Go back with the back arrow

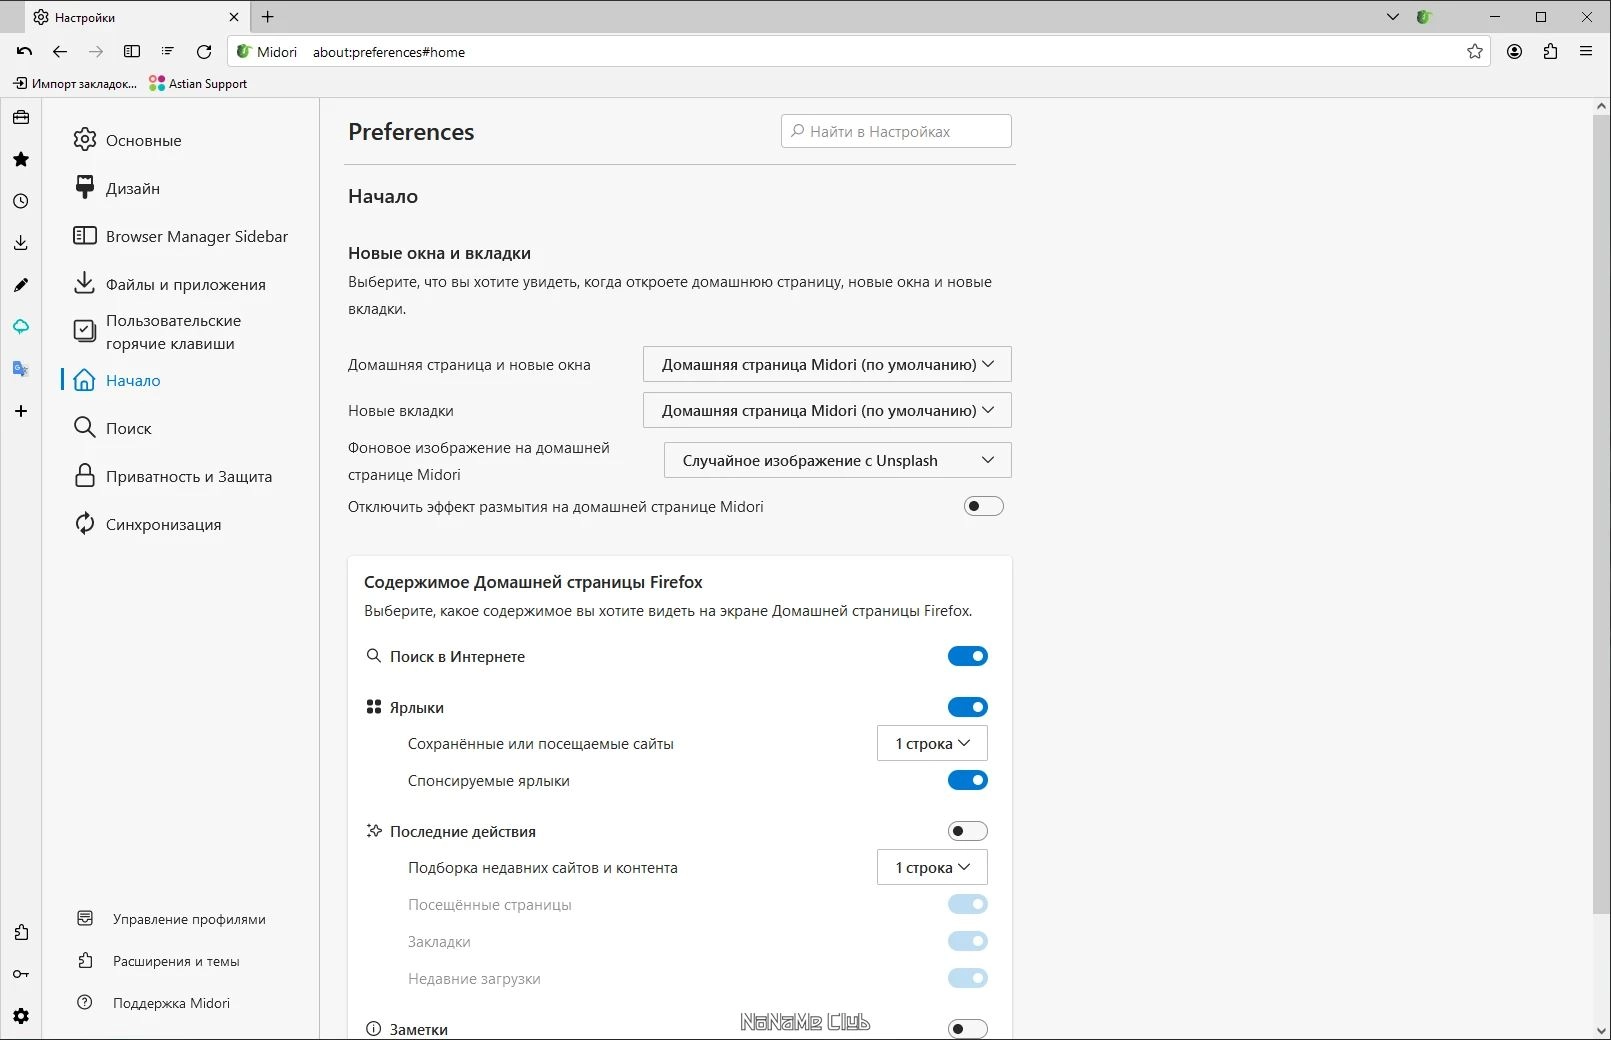click(60, 51)
